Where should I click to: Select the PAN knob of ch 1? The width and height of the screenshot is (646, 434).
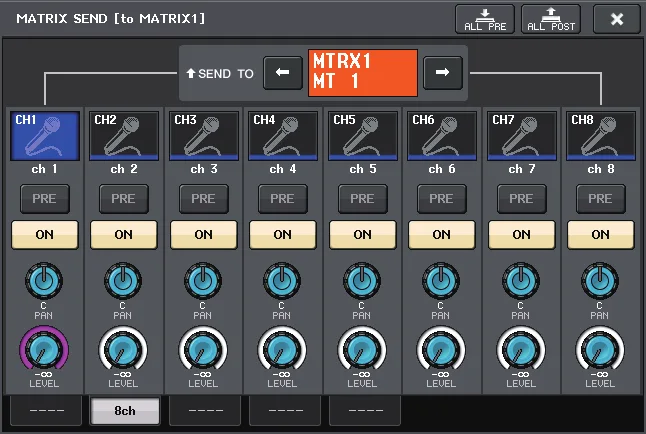click(x=44, y=281)
